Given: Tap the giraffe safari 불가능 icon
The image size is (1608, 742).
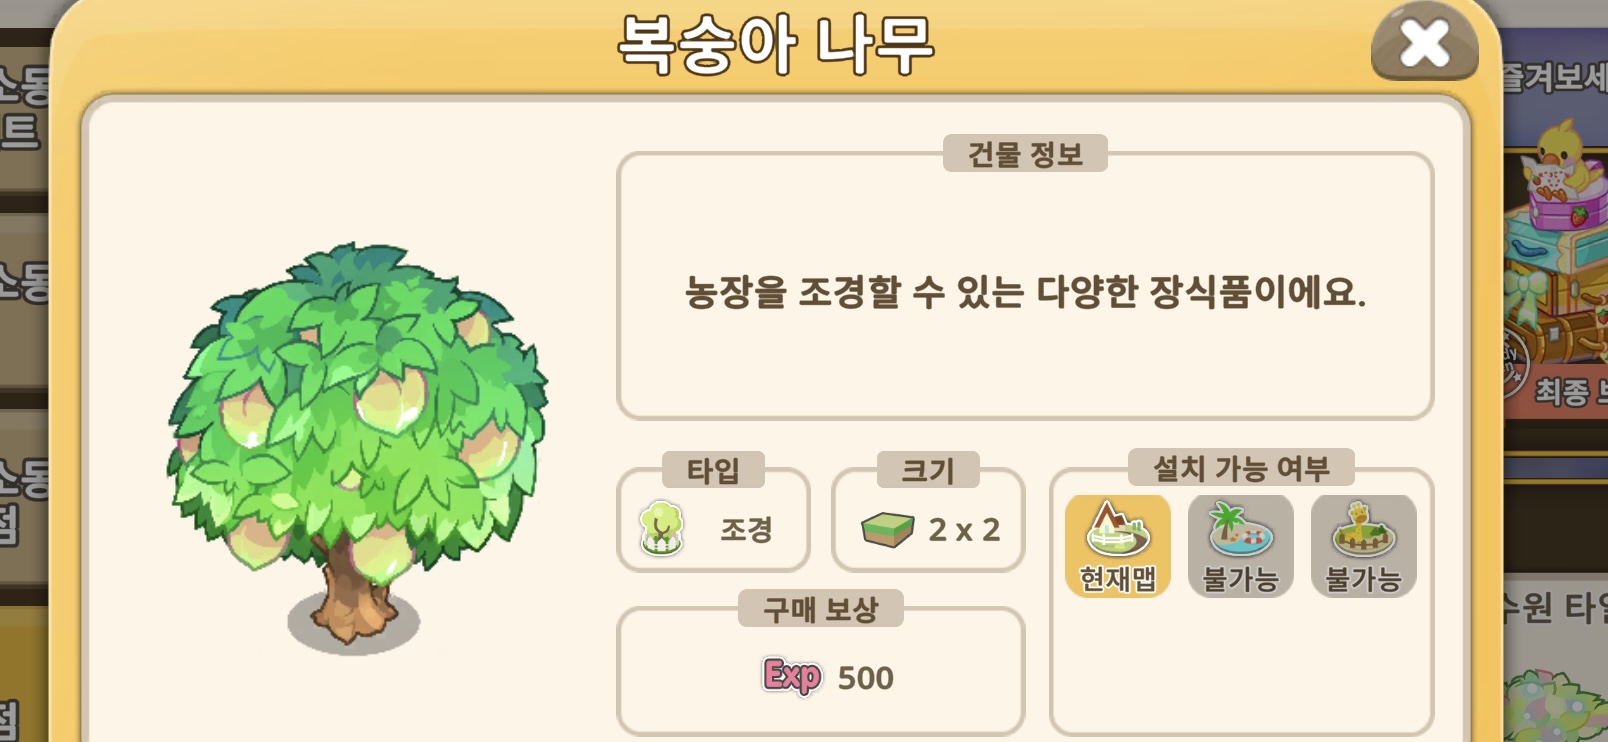Looking at the screenshot, I should click(1363, 546).
